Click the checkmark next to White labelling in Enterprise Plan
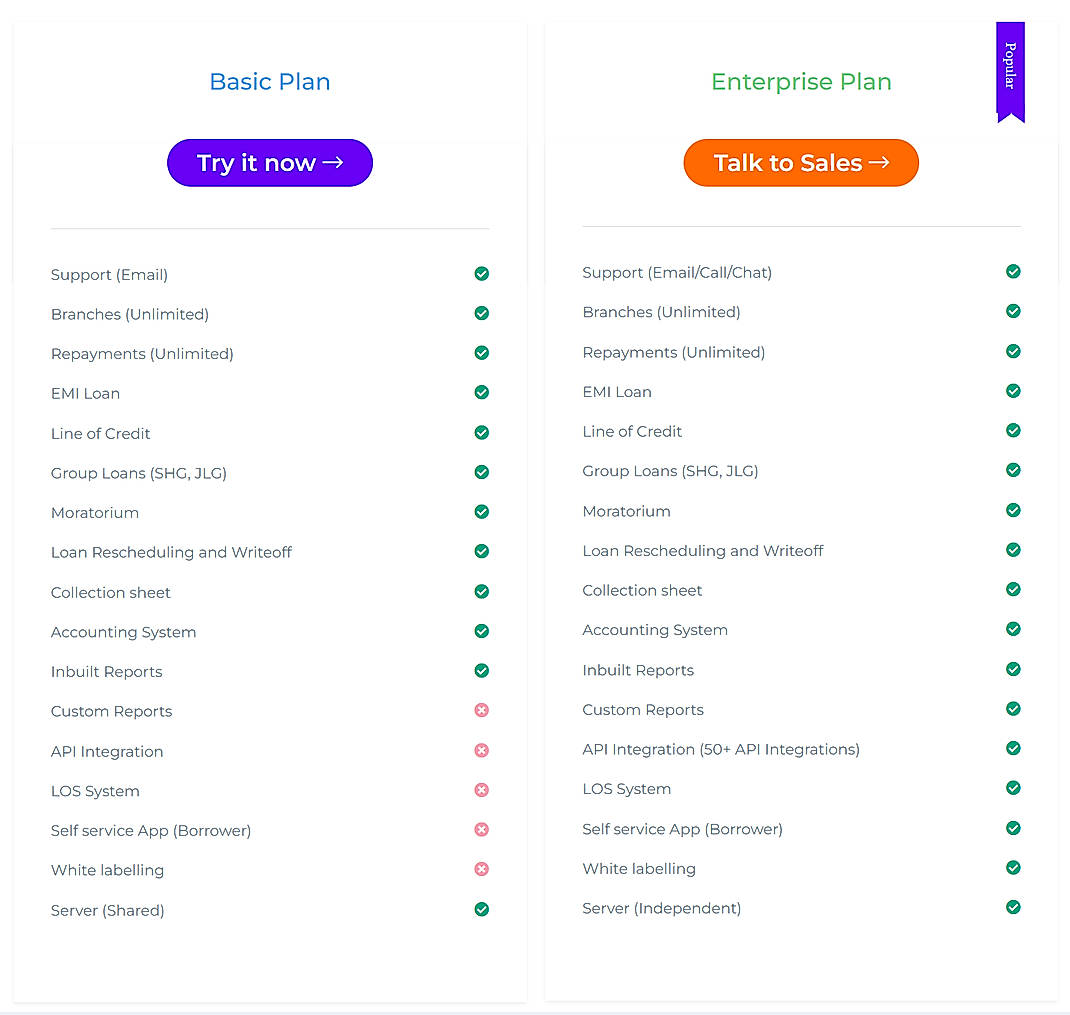The height and width of the screenshot is (1015, 1070). point(1013,868)
